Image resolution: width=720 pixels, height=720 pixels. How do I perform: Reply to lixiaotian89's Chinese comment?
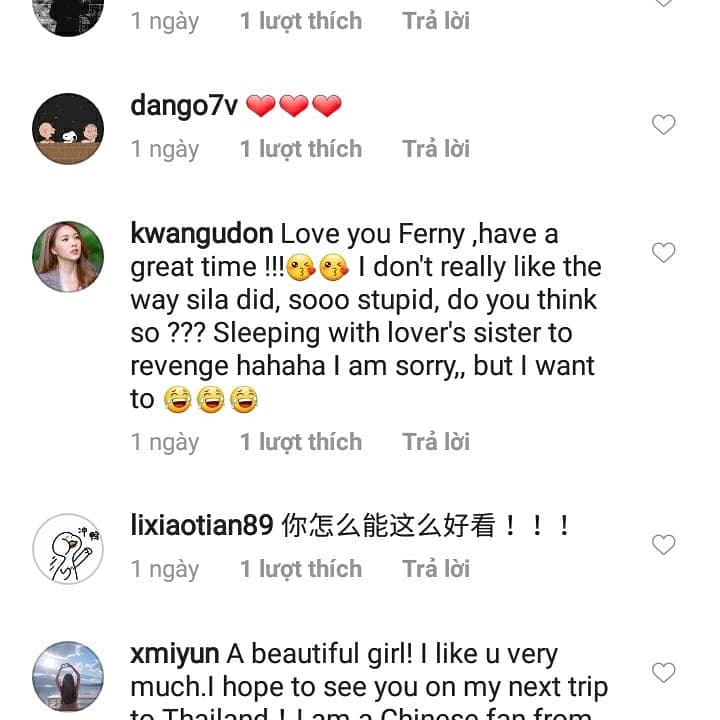click(436, 569)
